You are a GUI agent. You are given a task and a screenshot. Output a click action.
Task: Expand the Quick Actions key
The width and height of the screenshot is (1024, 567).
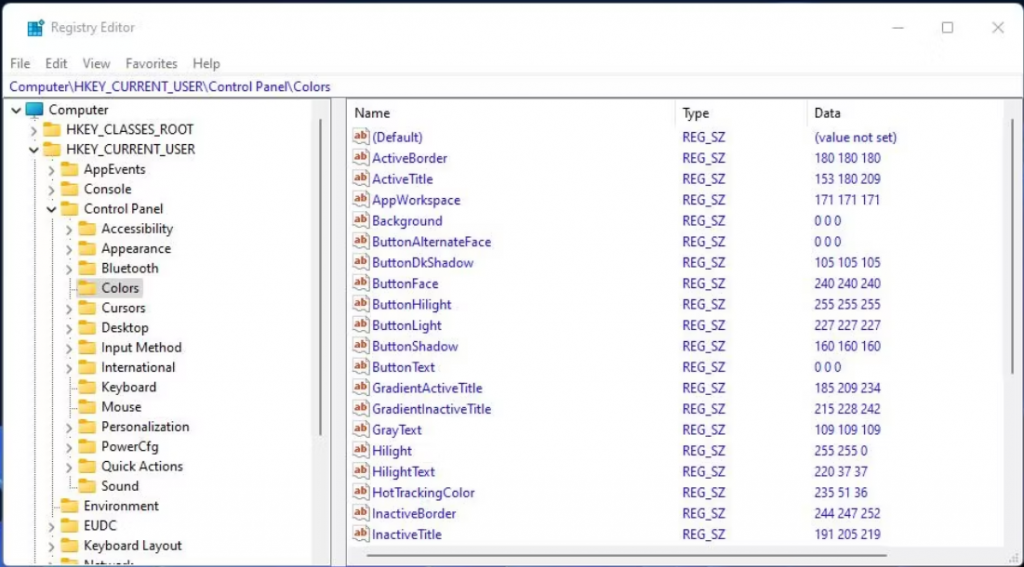coord(69,467)
